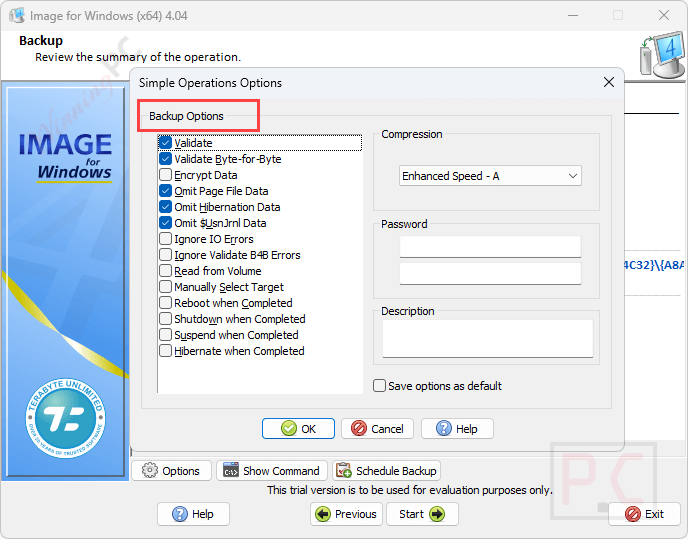
Task: Click the Description text box
Action: (x=487, y=338)
